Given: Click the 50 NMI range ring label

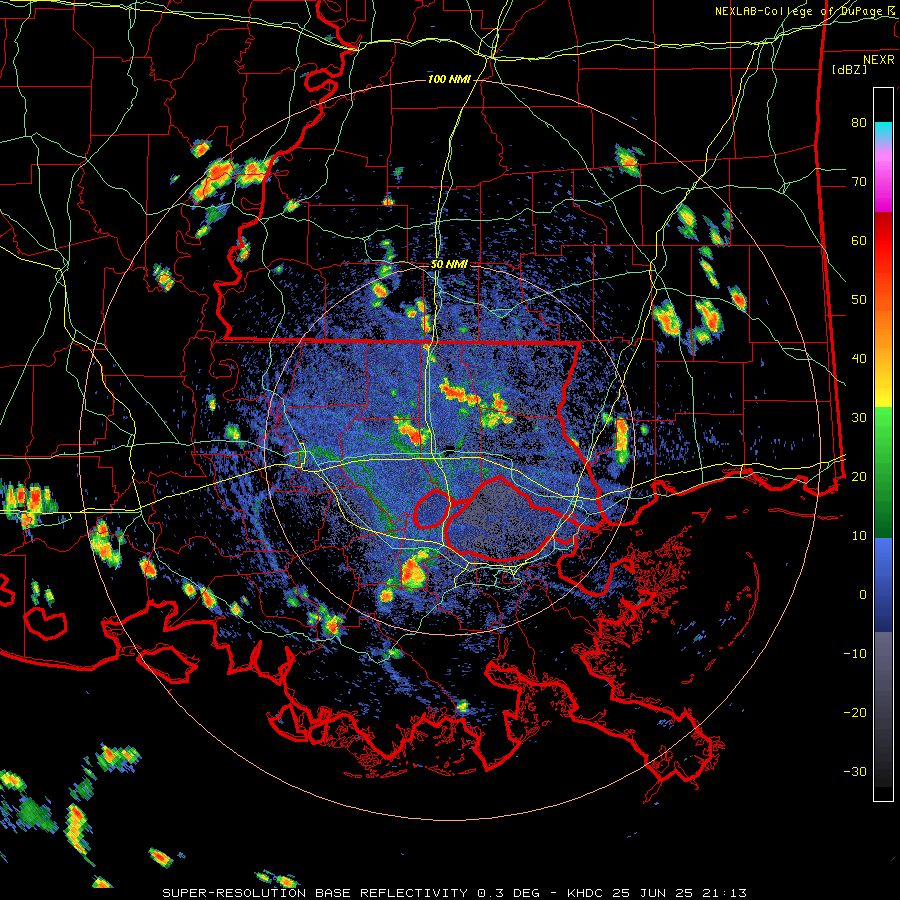Looking at the screenshot, I should pos(449,265).
